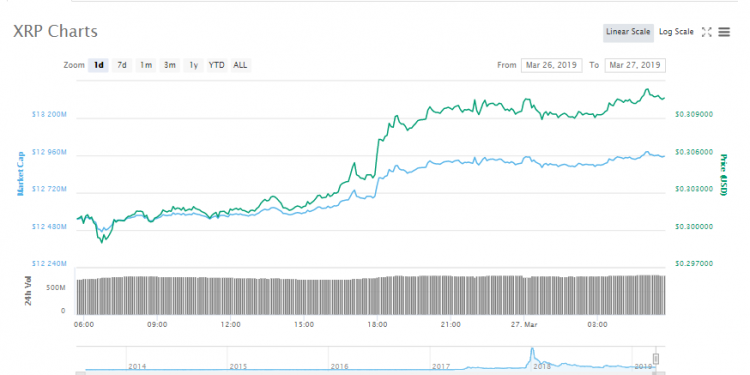Click the 27. Mar time axis label
The width and height of the screenshot is (750, 375).
coord(524,325)
